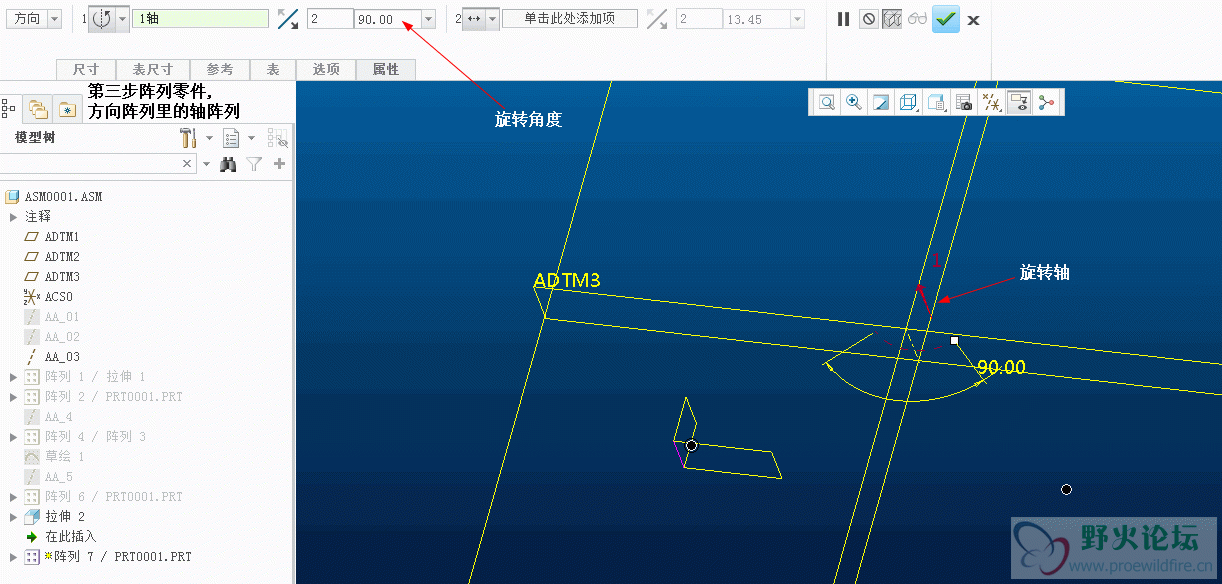Expand the 阵列 2 / PRT0001.PRT node
The image size is (1222, 584).
(x=13, y=397)
